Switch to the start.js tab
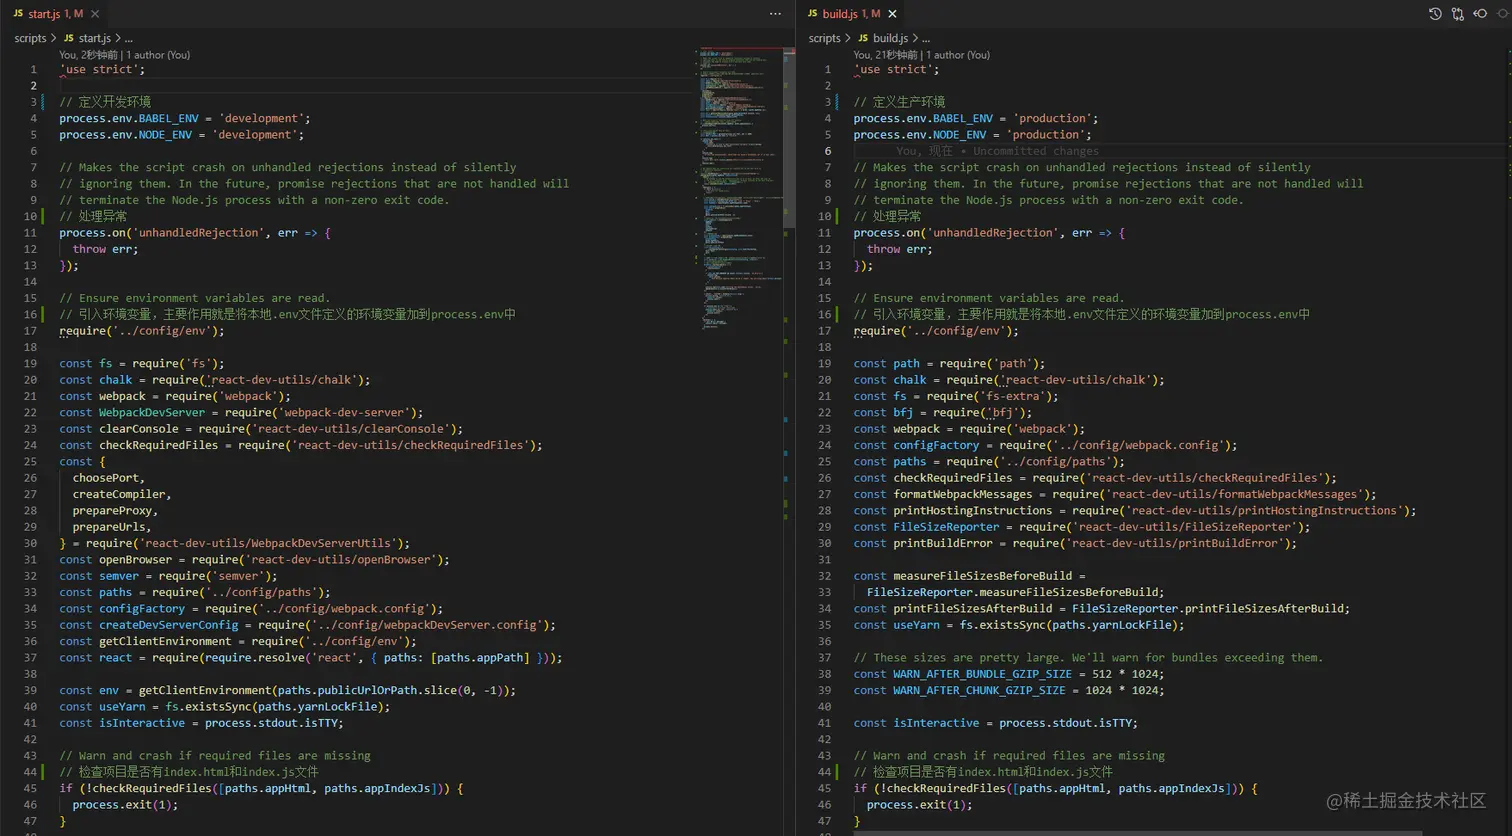 coord(55,14)
